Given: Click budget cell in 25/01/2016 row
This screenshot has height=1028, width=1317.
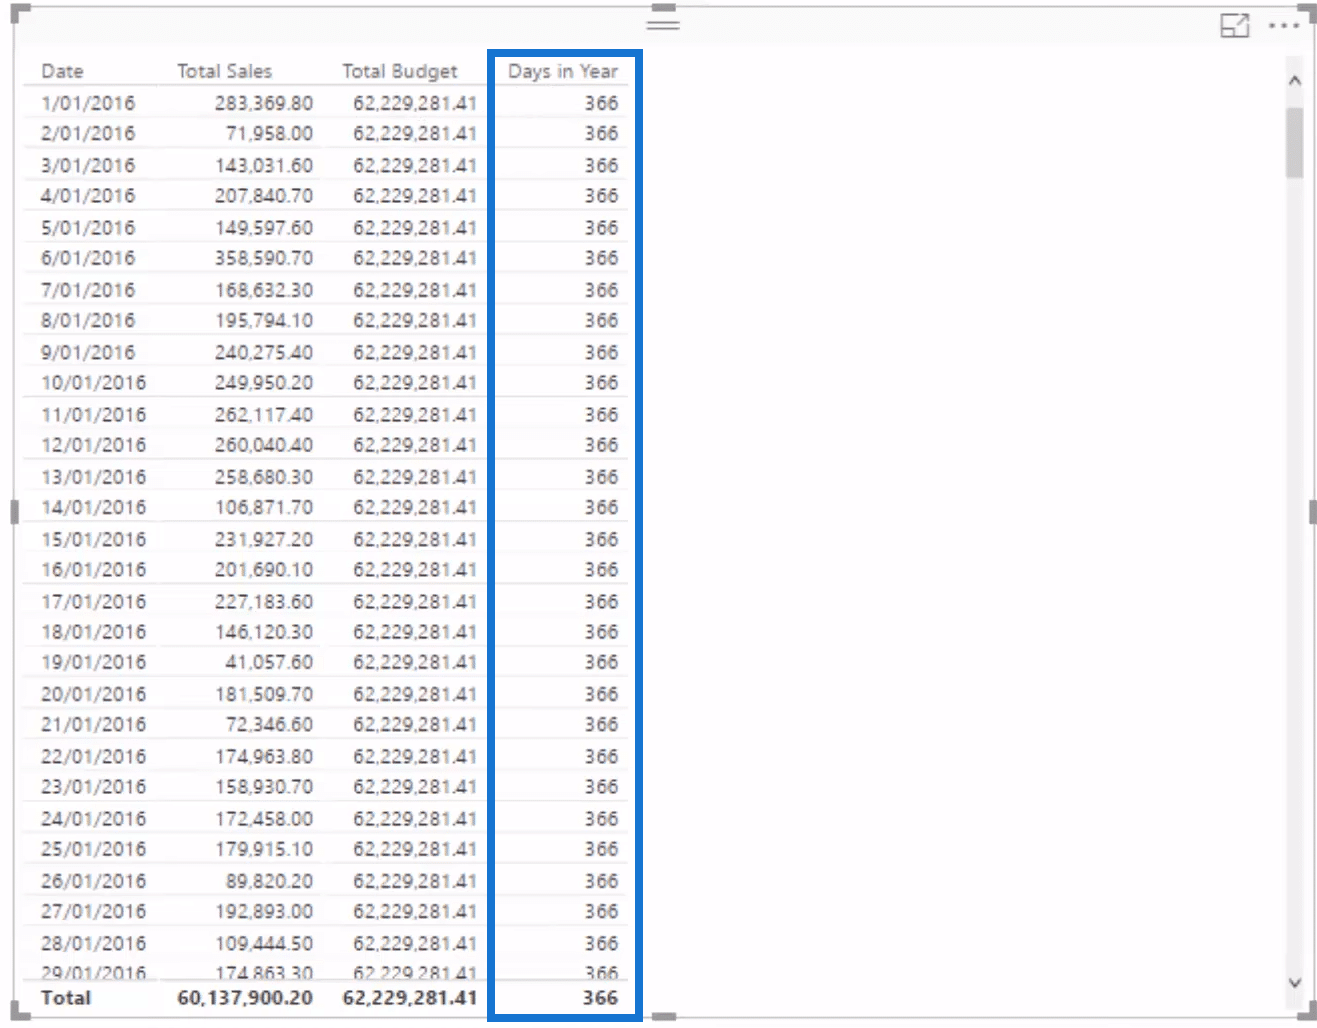Looking at the screenshot, I should coord(415,848).
